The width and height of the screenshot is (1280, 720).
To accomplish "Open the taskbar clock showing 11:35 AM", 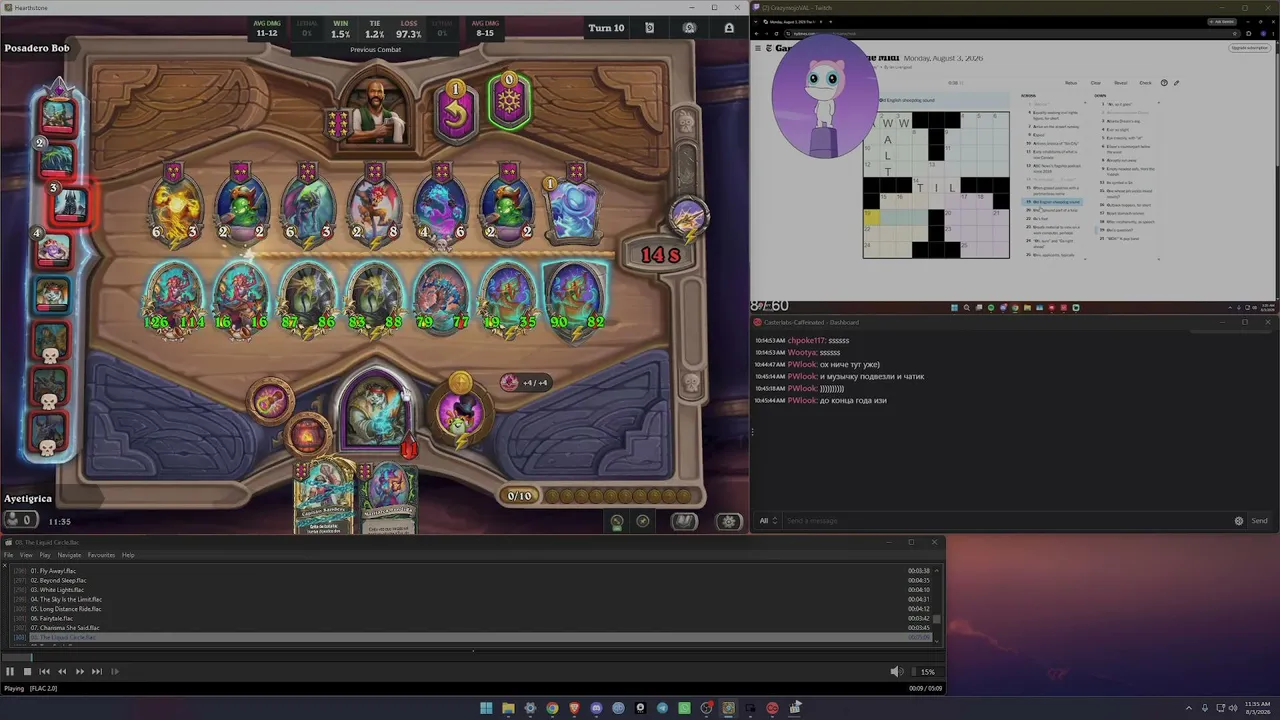I will [x=1257, y=708].
